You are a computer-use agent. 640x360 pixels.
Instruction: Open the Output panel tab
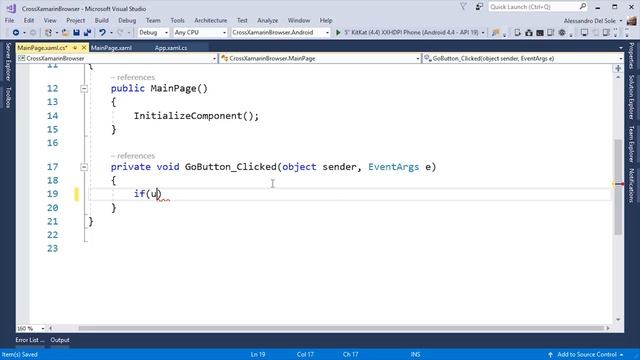60,340
